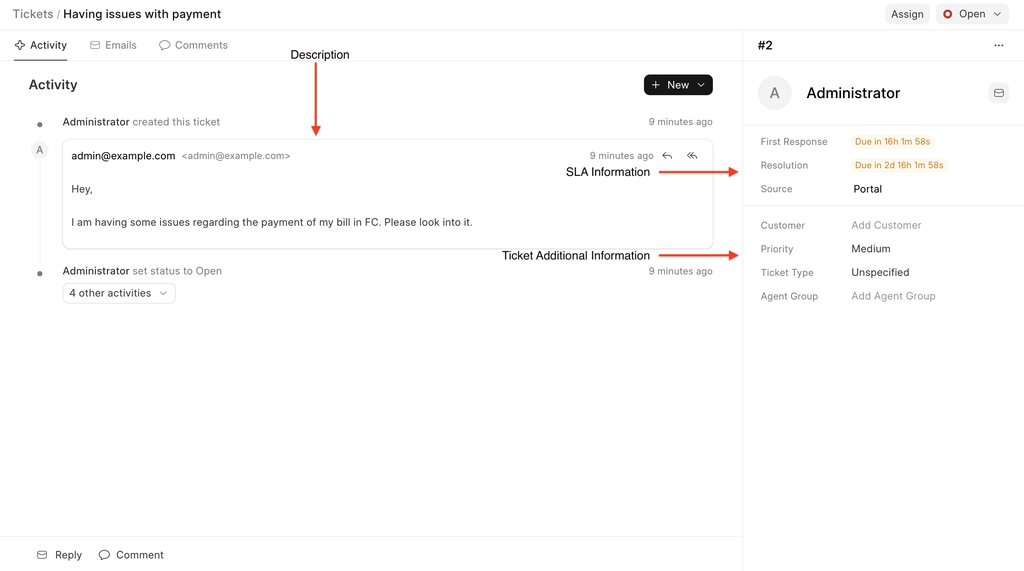Click the Assign button
Viewport: 1024px width, 571px height.
click(x=907, y=14)
